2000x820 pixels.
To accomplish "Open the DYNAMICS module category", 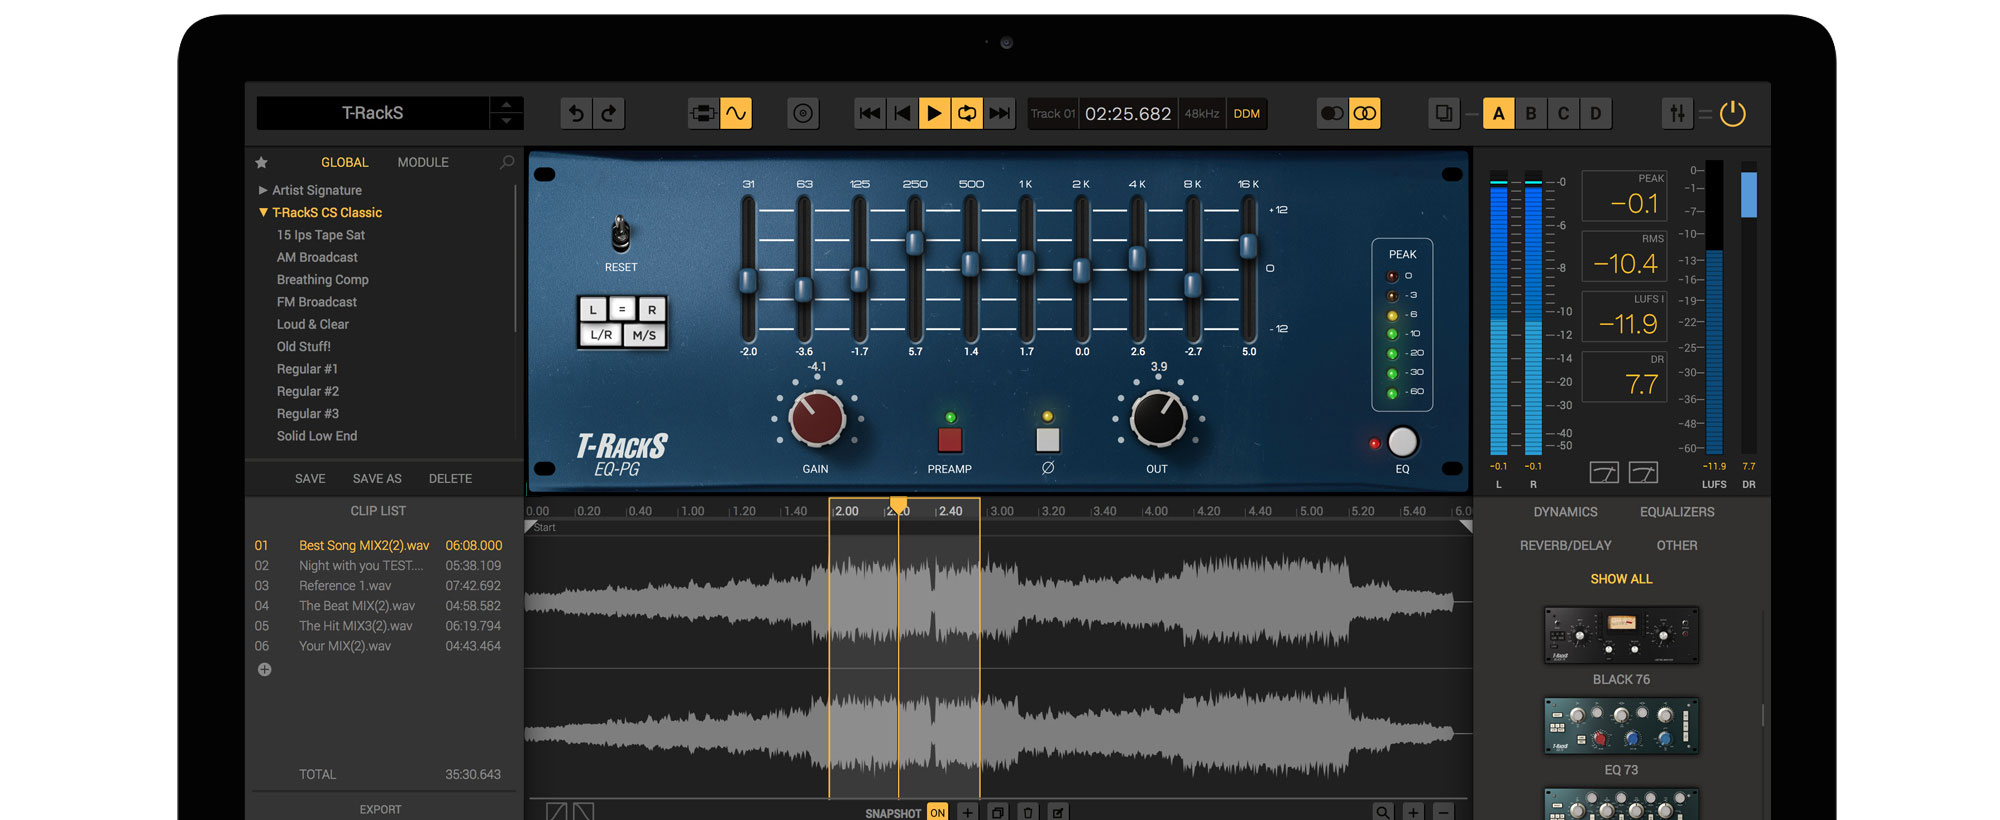I will [1566, 512].
